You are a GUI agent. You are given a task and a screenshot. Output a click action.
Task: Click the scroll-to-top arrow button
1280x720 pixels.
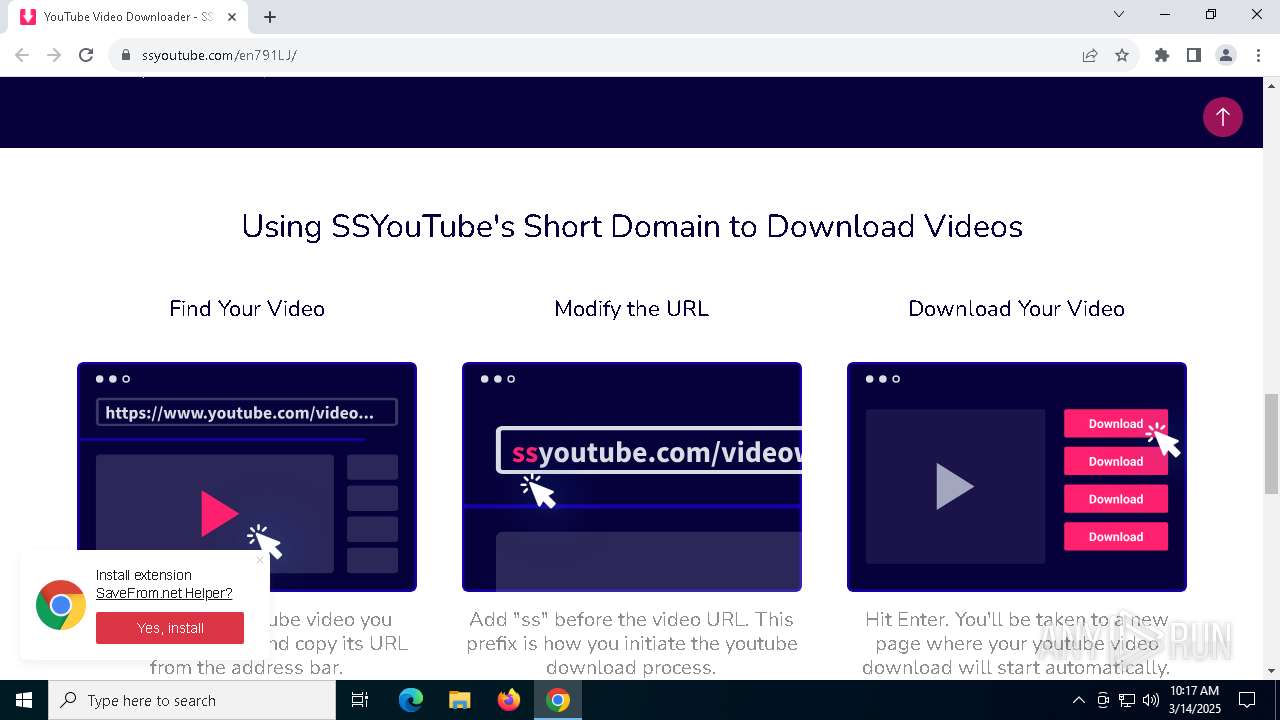(x=1222, y=117)
